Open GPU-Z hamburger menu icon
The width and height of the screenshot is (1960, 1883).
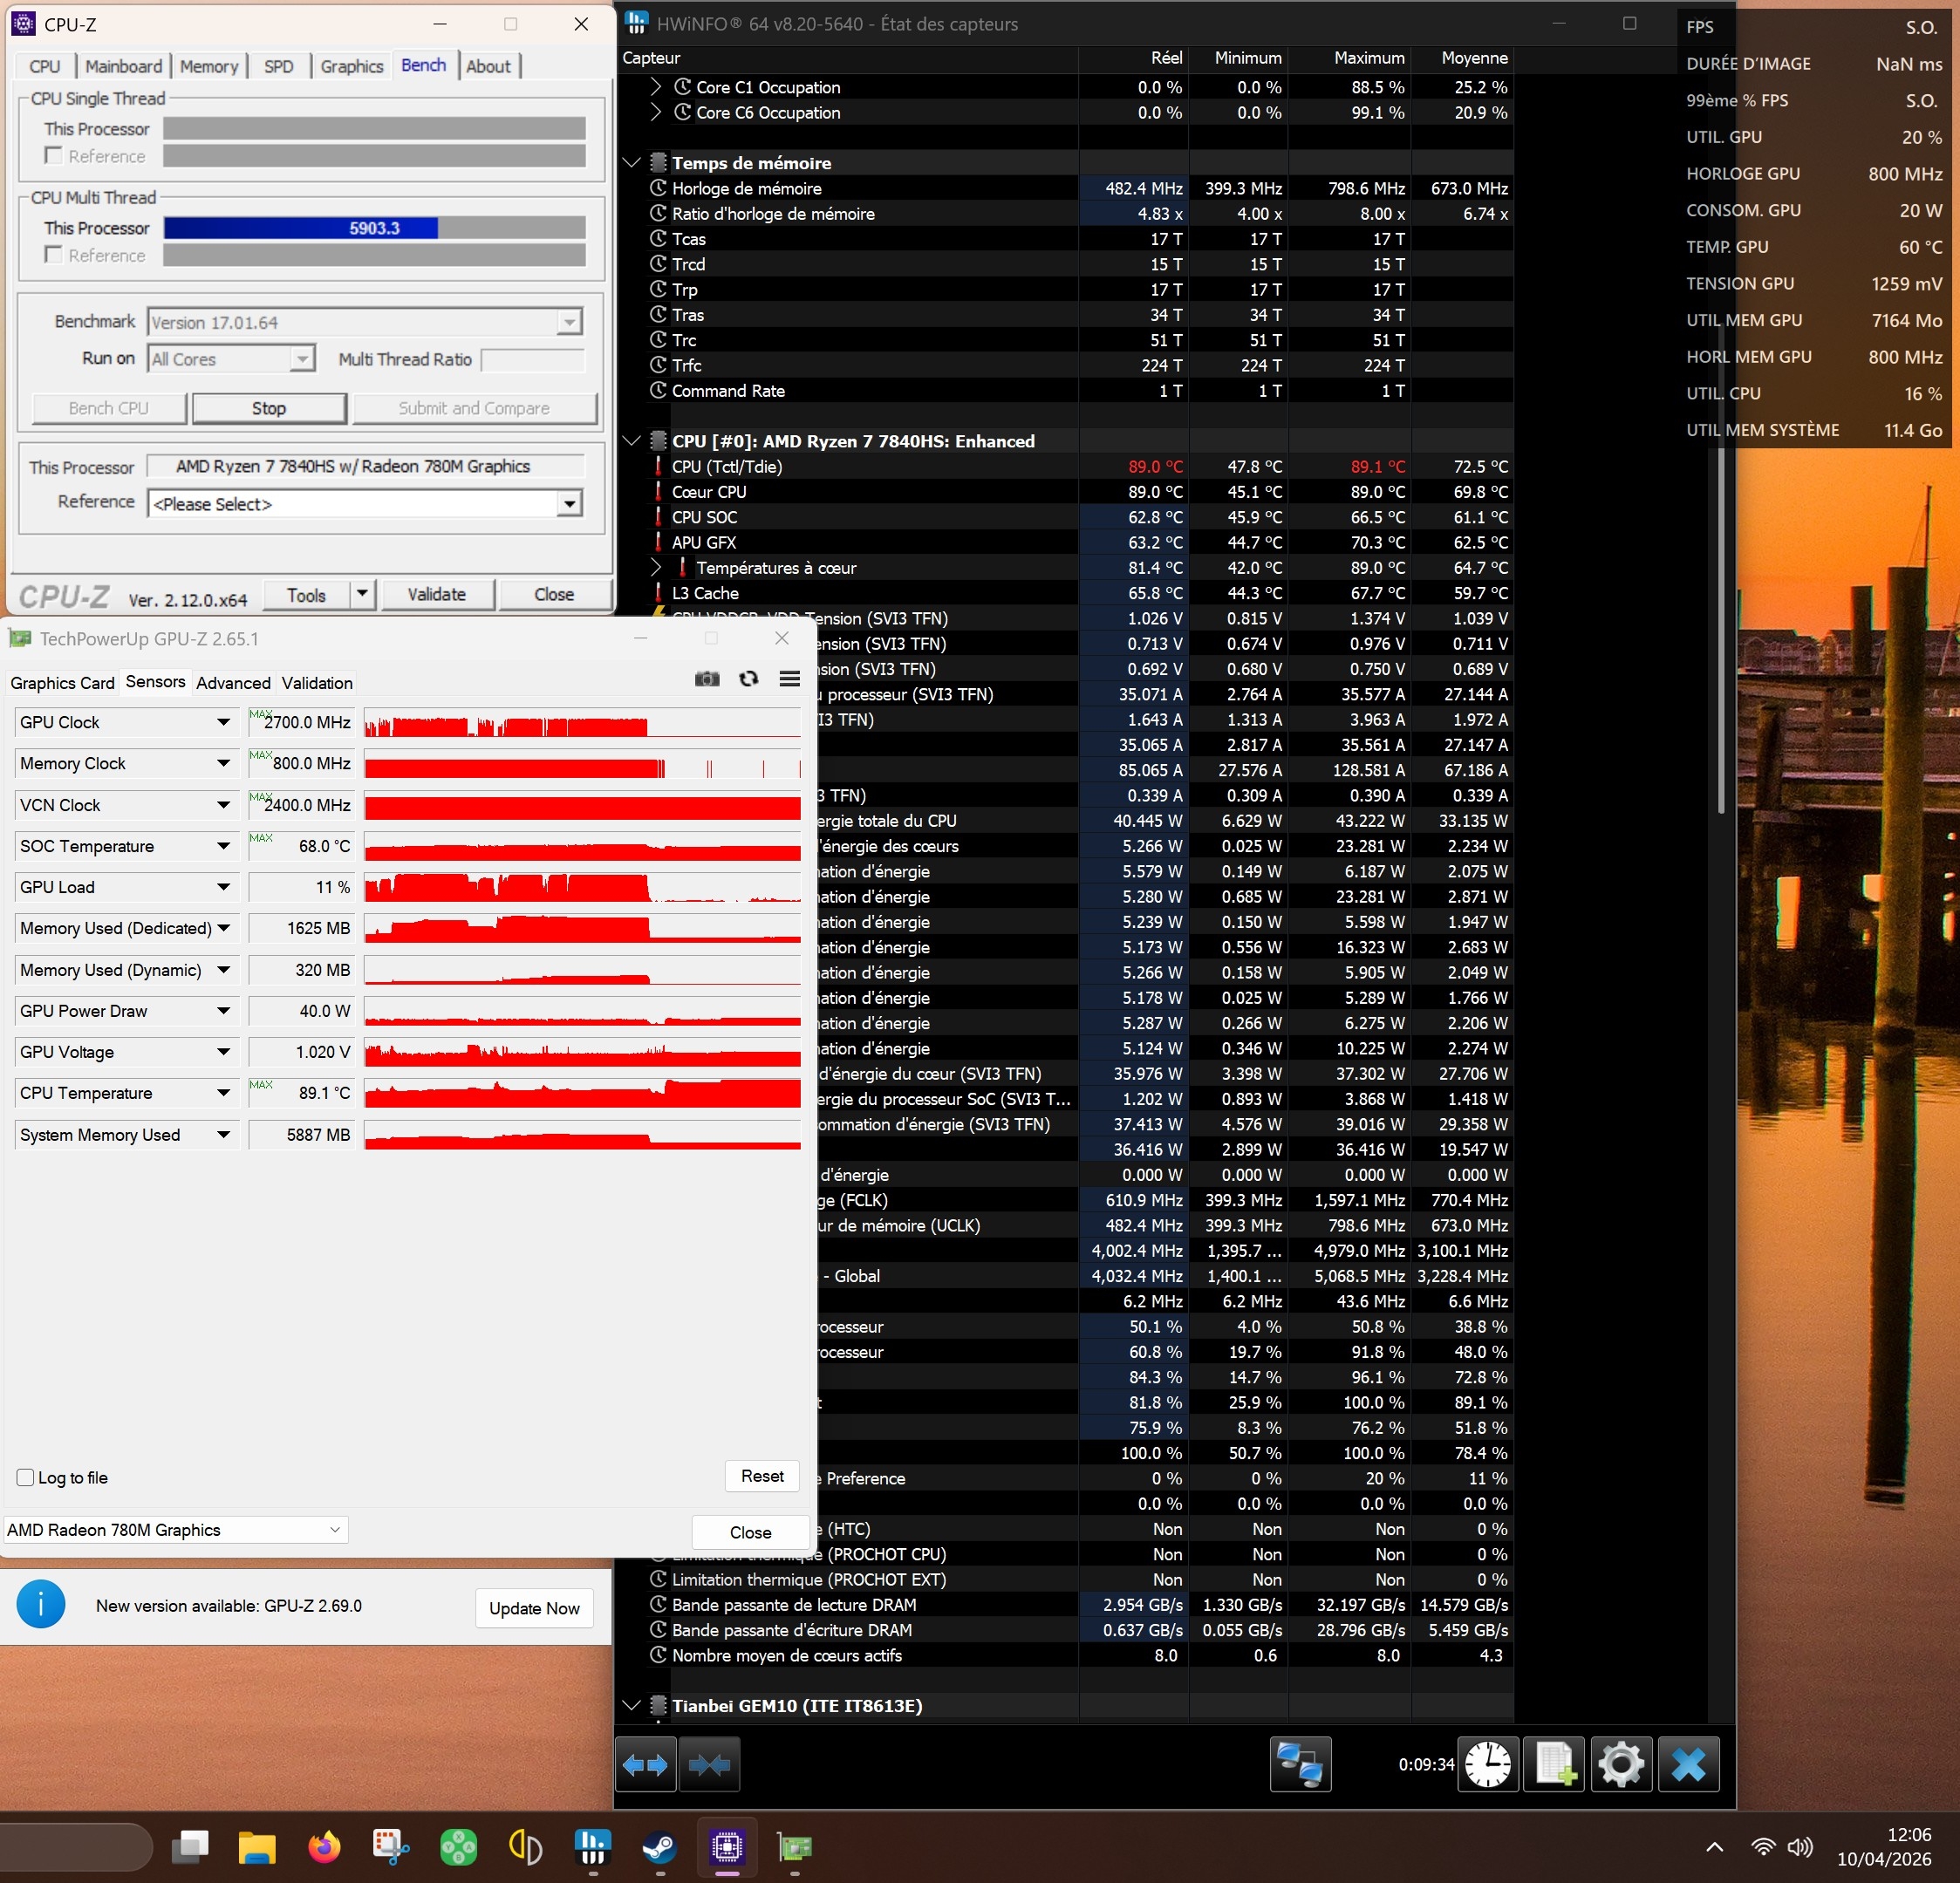[x=789, y=679]
